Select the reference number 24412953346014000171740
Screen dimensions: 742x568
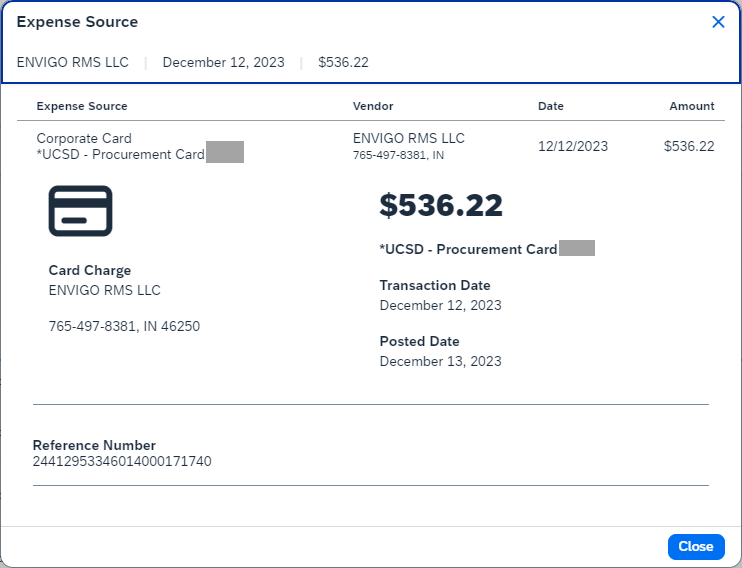pyautogui.click(x=122, y=461)
